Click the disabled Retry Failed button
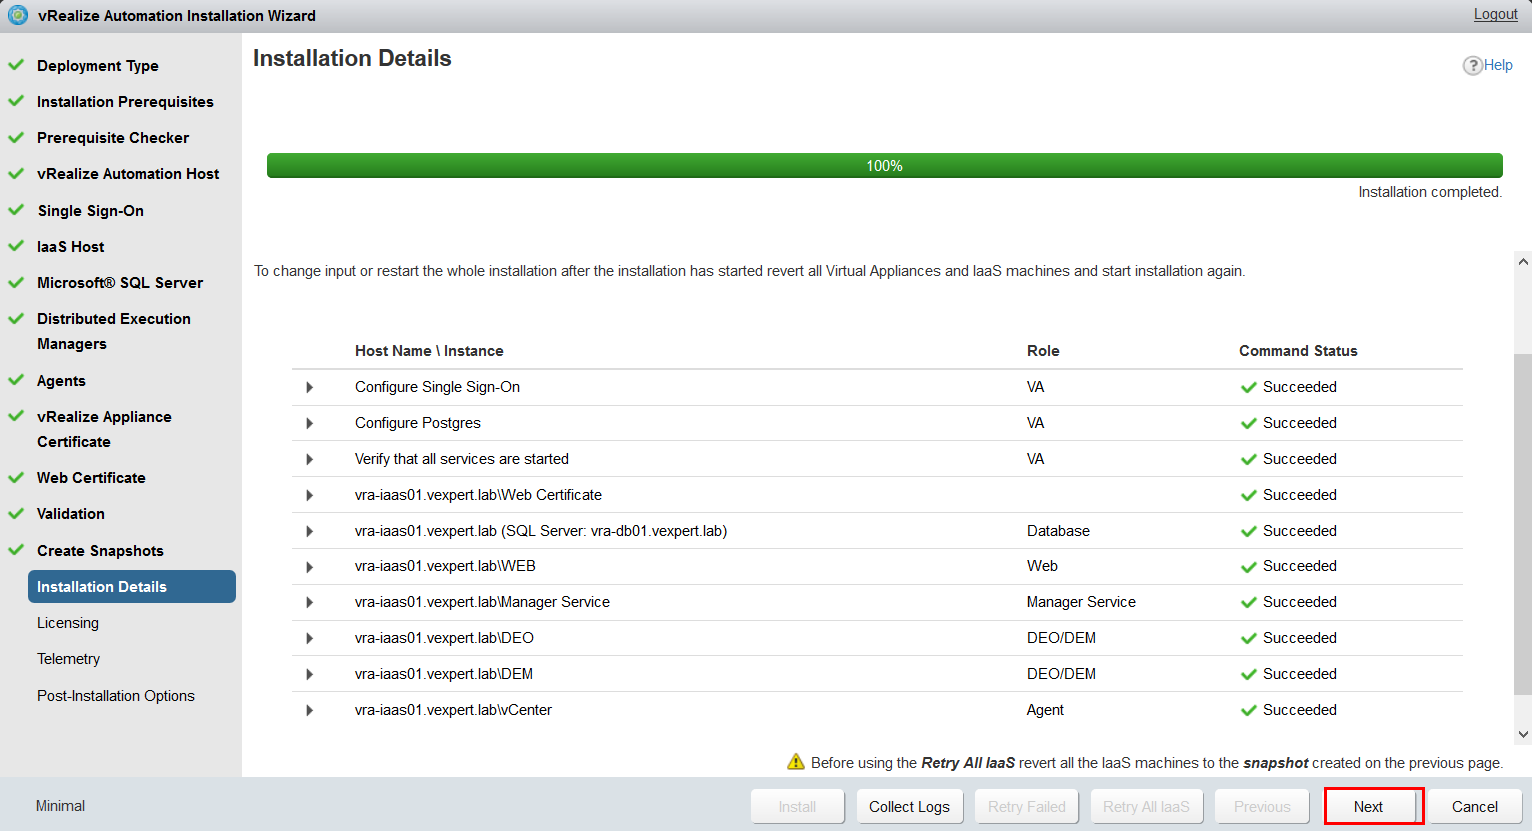This screenshot has width=1532, height=831. tap(1027, 806)
